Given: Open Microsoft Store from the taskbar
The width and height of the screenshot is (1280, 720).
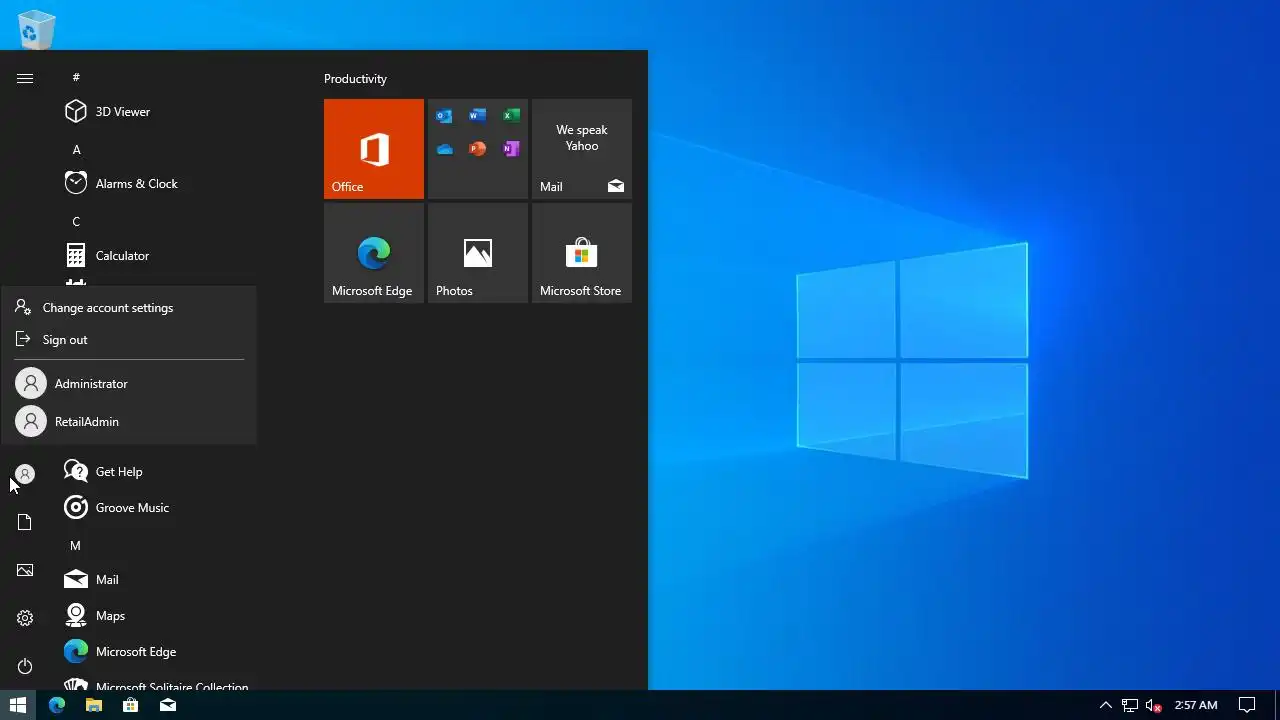Looking at the screenshot, I should pos(130,705).
